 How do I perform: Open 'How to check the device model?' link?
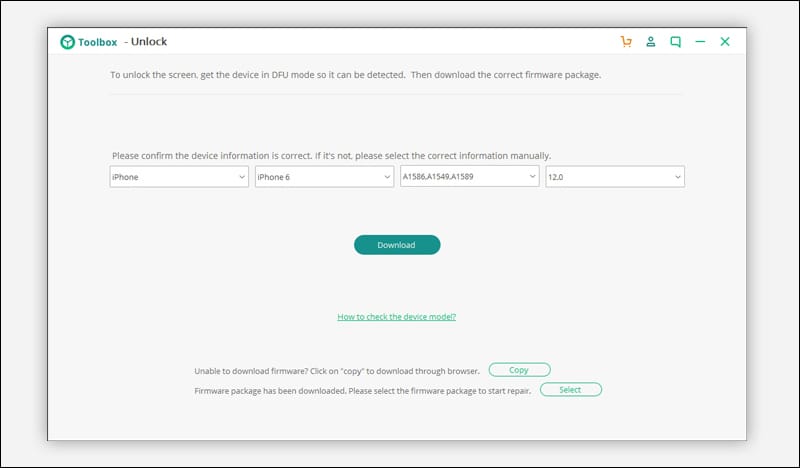coord(396,317)
